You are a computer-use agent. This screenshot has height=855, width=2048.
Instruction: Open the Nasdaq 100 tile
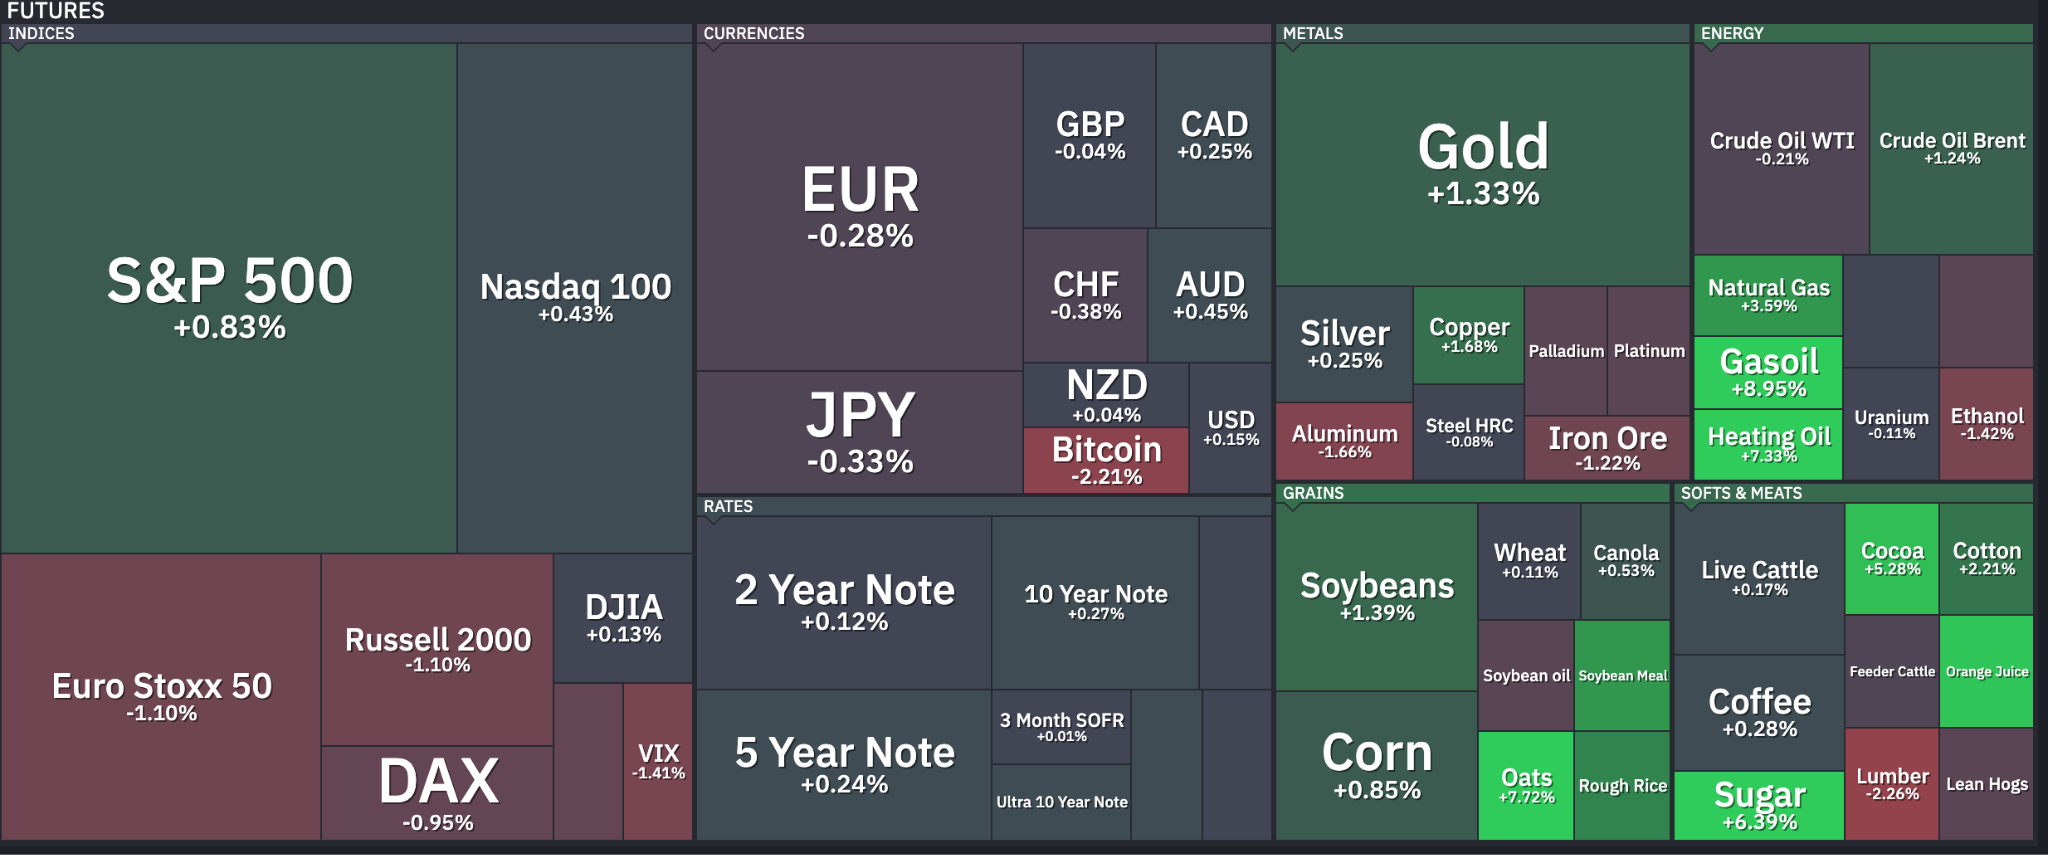575,298
